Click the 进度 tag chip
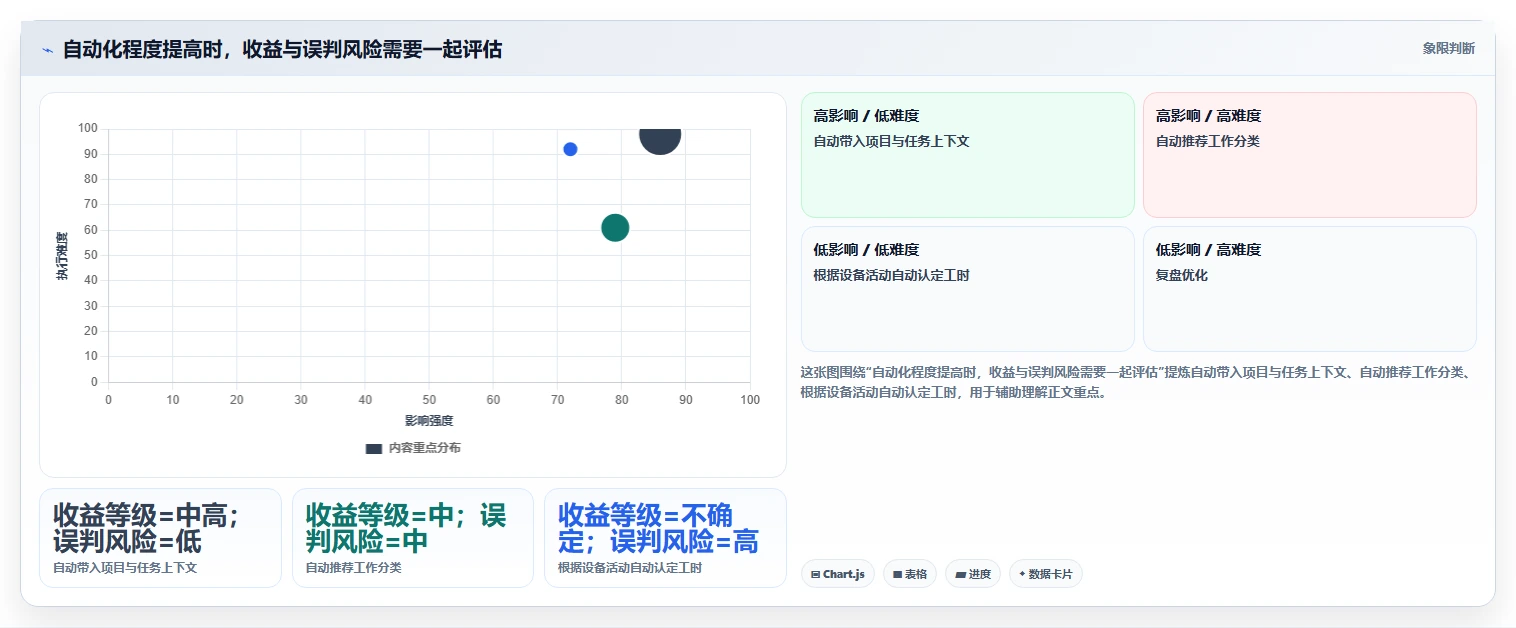Viewport: 1516px width, 628px height. 972,574
